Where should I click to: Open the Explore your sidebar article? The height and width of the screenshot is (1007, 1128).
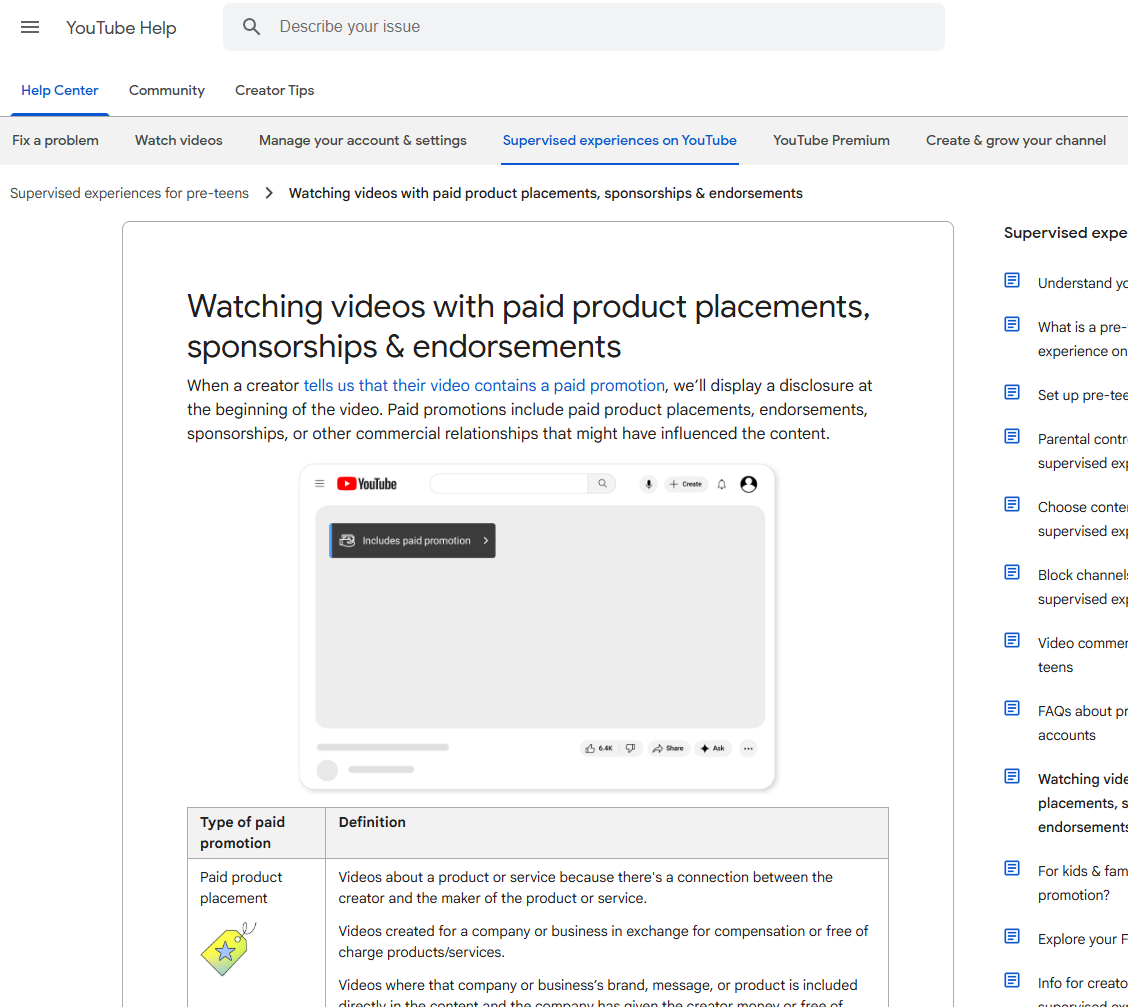click(x=1082, y=939)
